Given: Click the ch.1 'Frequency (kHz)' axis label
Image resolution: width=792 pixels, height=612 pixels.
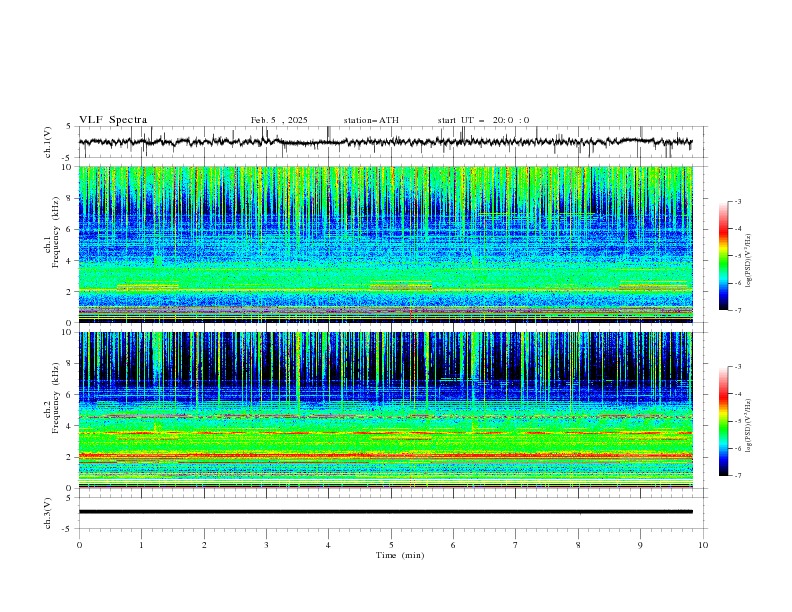Looking at the screenshot, I should (56, 232).
